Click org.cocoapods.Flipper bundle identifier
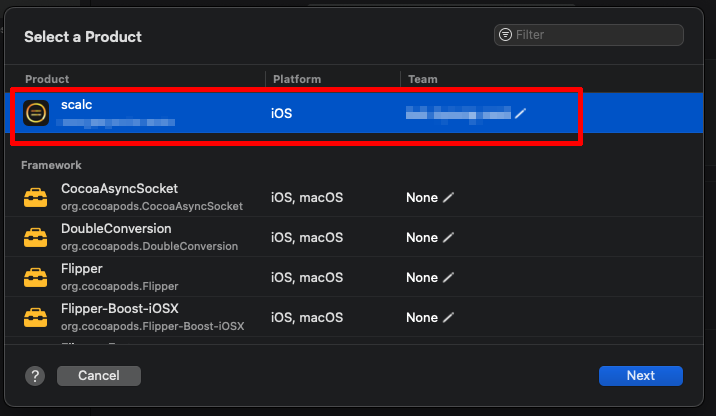716x416 pixels. coord(120,286)
